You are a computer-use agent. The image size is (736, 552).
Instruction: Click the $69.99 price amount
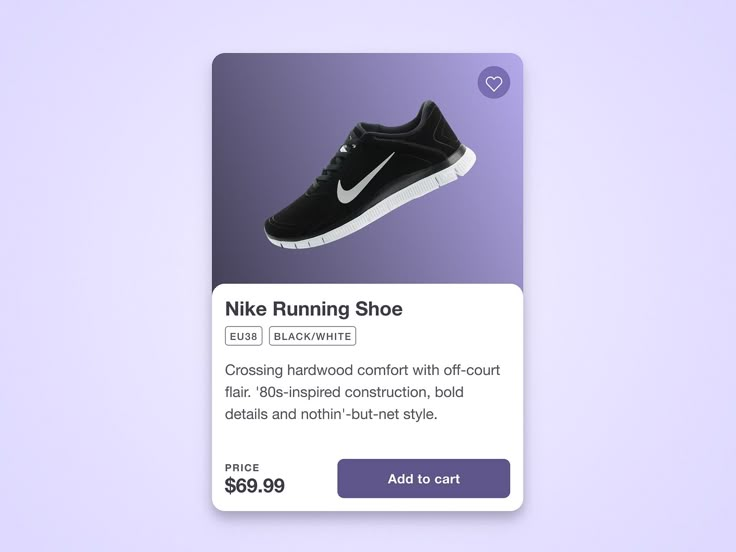(254, 486)
